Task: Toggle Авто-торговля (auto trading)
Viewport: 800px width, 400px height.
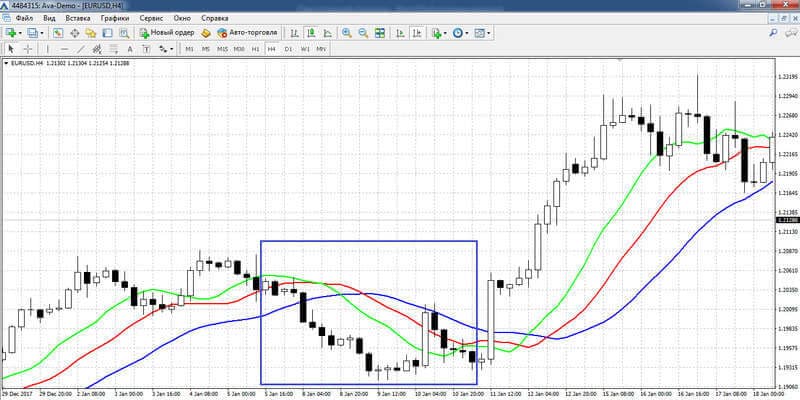Action: 247,33
